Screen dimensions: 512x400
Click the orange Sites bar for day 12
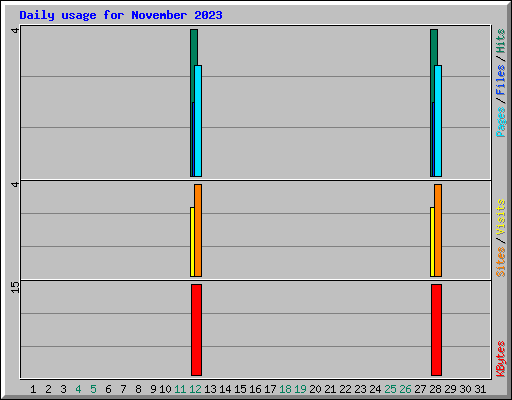point(198,230)
